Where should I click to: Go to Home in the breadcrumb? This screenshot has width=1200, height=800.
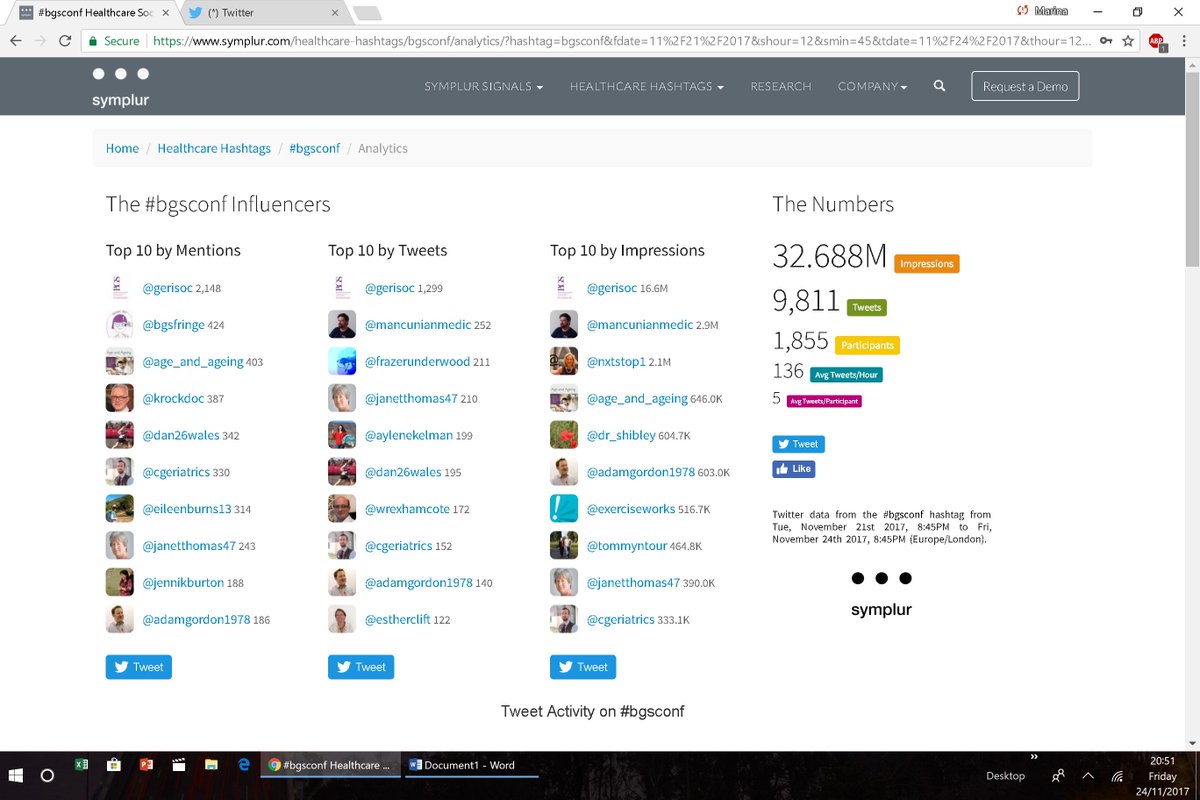[122, 148]
